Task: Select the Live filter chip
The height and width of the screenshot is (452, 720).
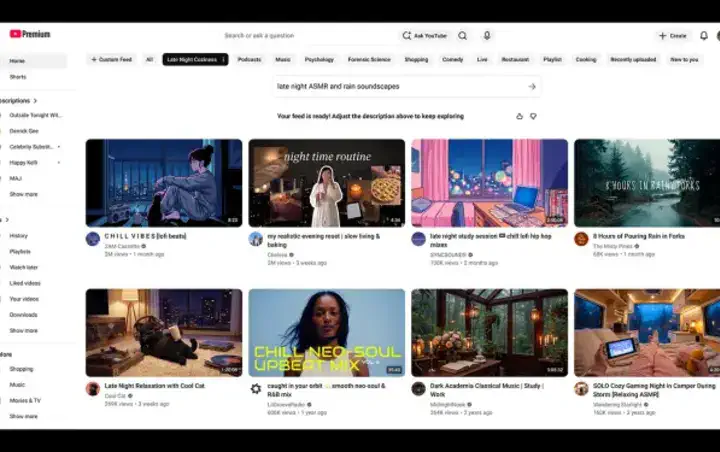Action: [482, 59]
